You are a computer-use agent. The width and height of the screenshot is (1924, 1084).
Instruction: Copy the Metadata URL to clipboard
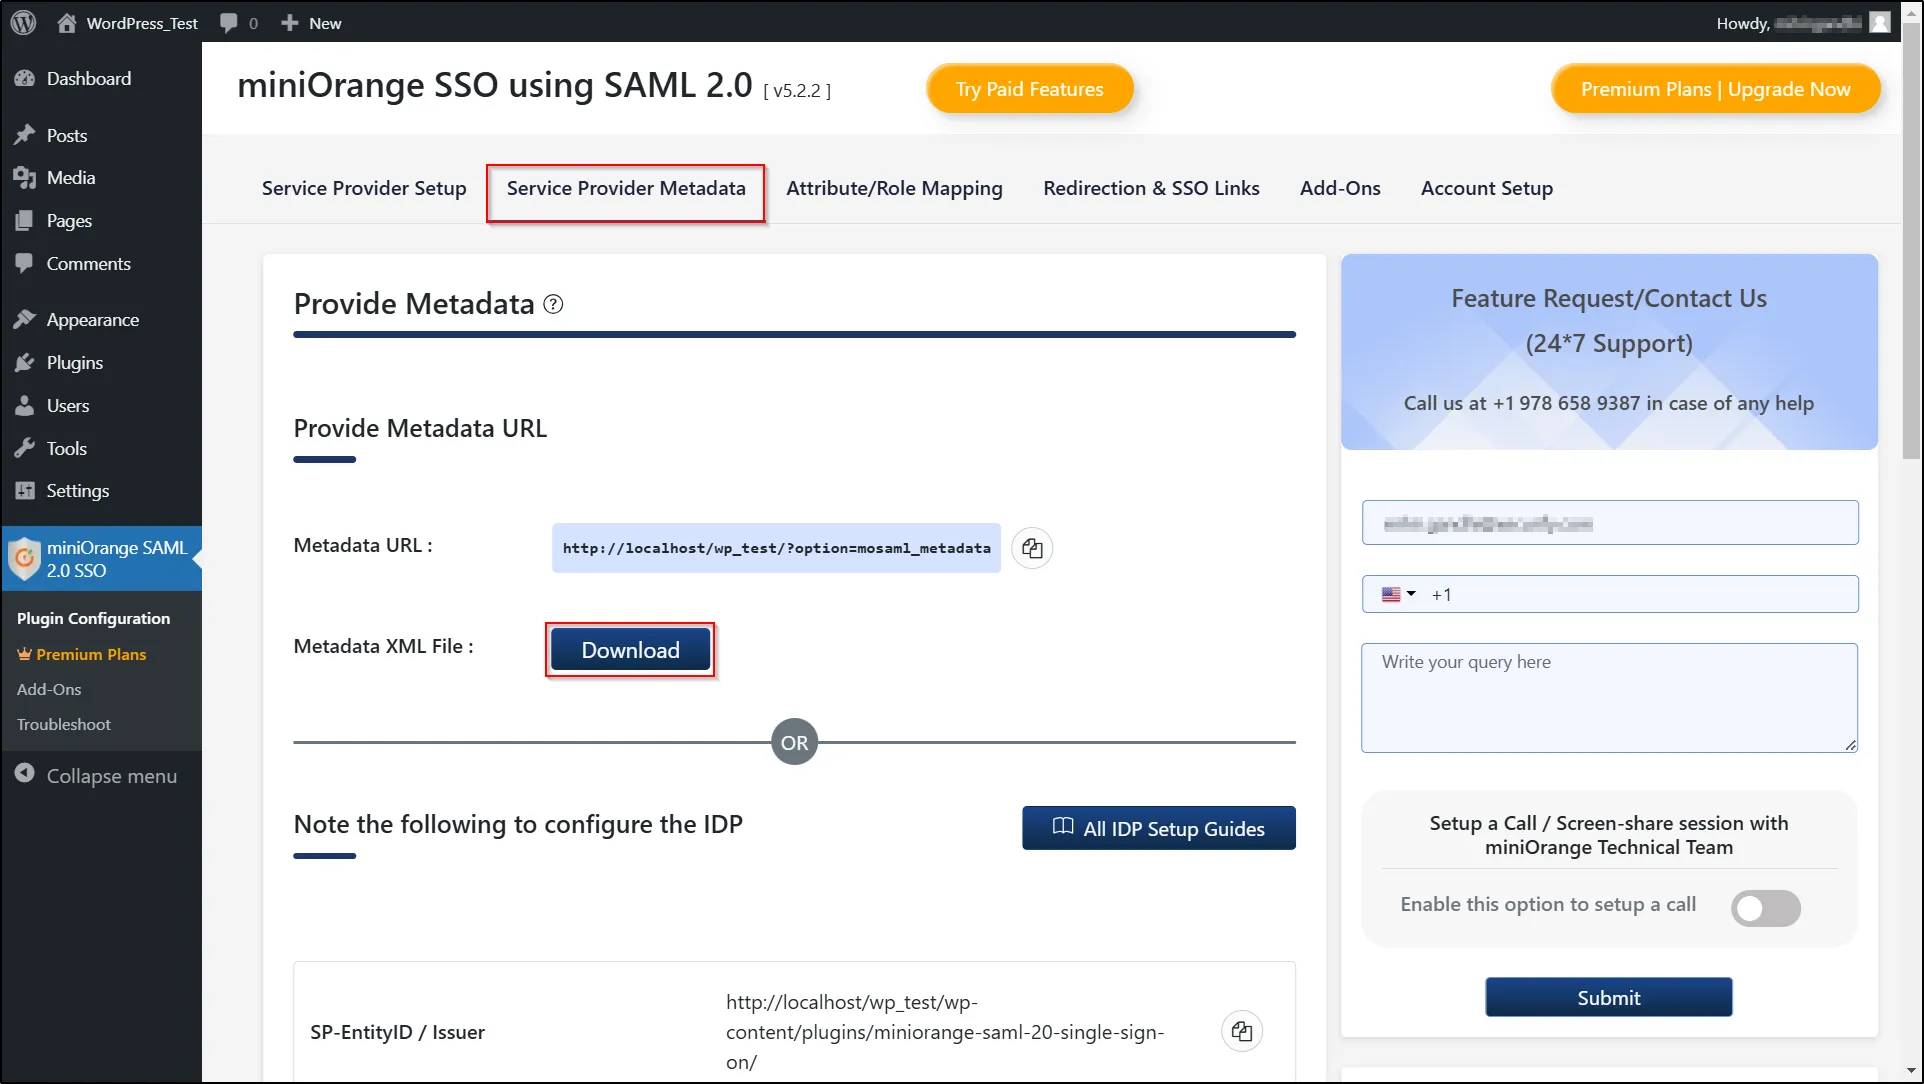[1032, 548]
